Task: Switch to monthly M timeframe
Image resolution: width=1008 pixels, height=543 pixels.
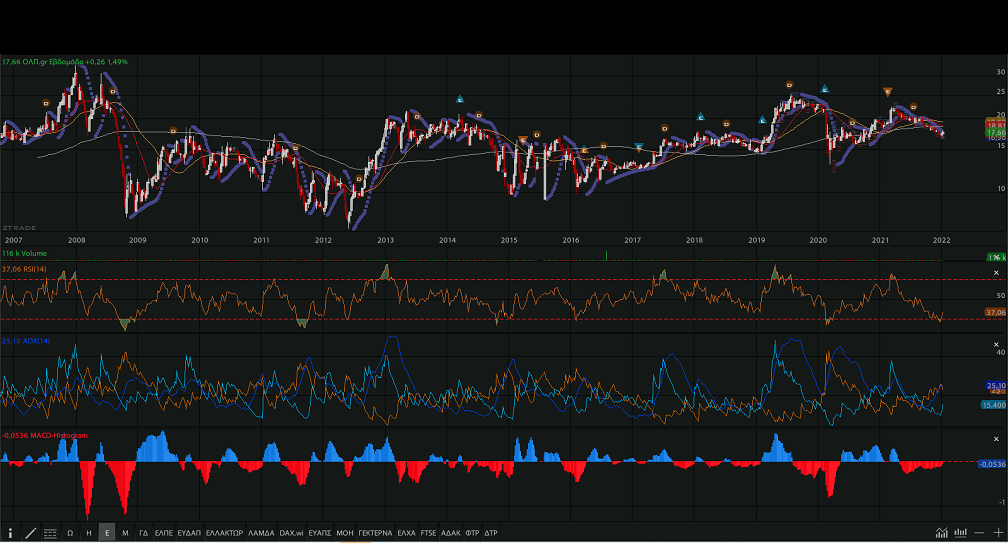Action: click(125, 533)
